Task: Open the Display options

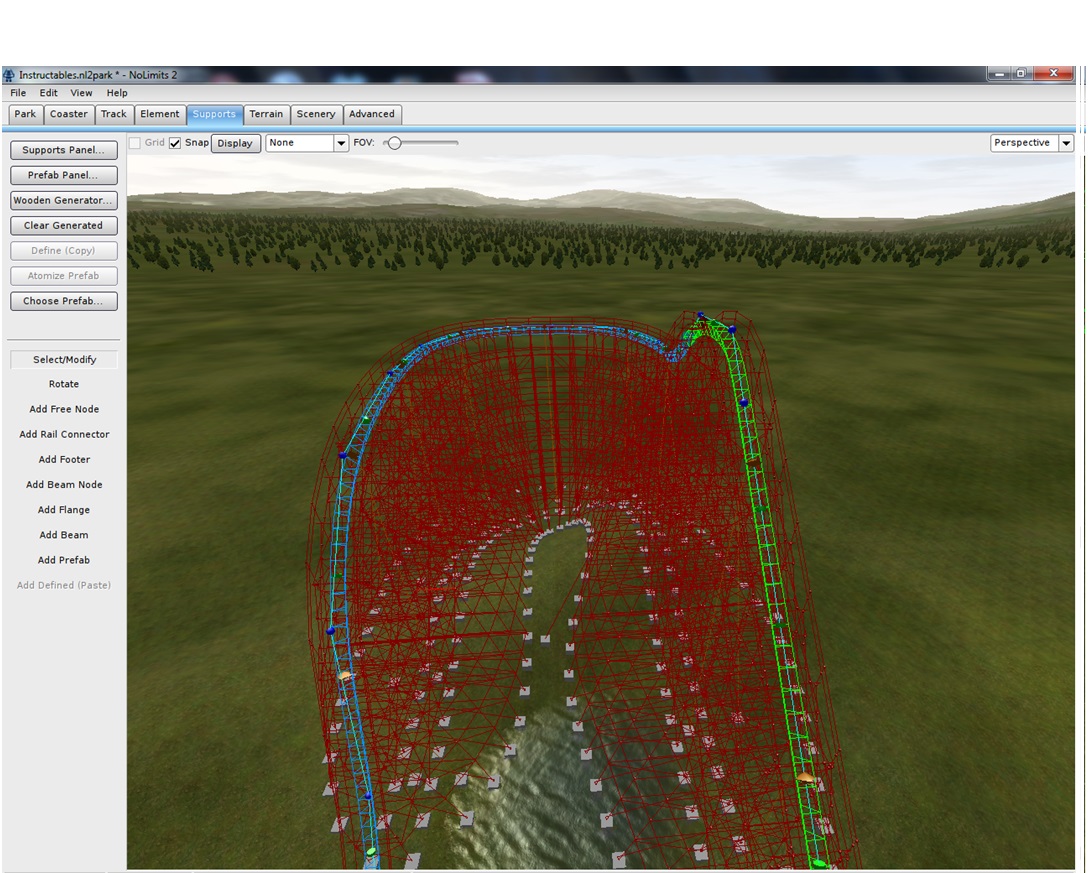Action: click(x=235, y=142)
